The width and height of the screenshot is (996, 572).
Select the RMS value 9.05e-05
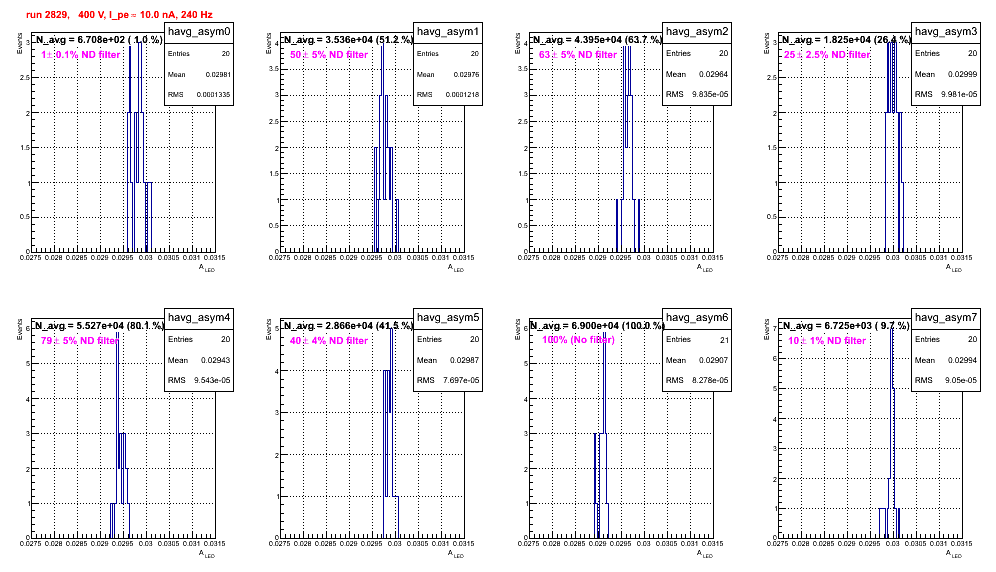point(961,381)
